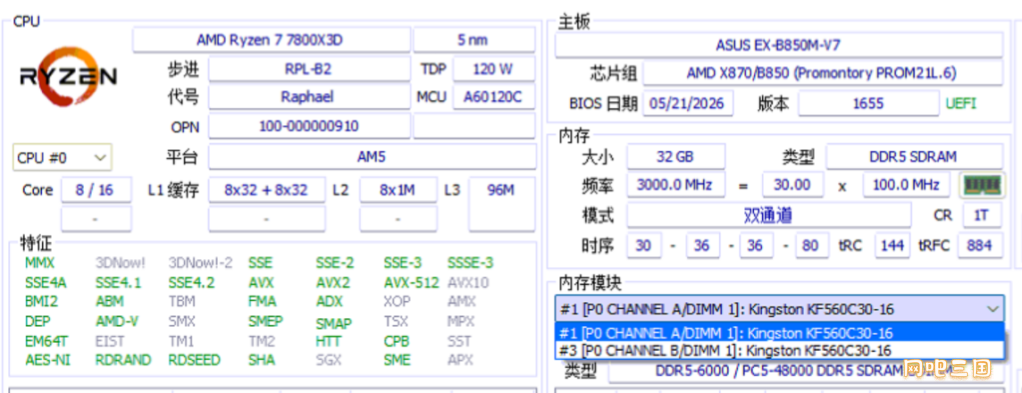Open the CPU #0 selector dropdown
Screen dimensions: 1022x393
point(62,158)
